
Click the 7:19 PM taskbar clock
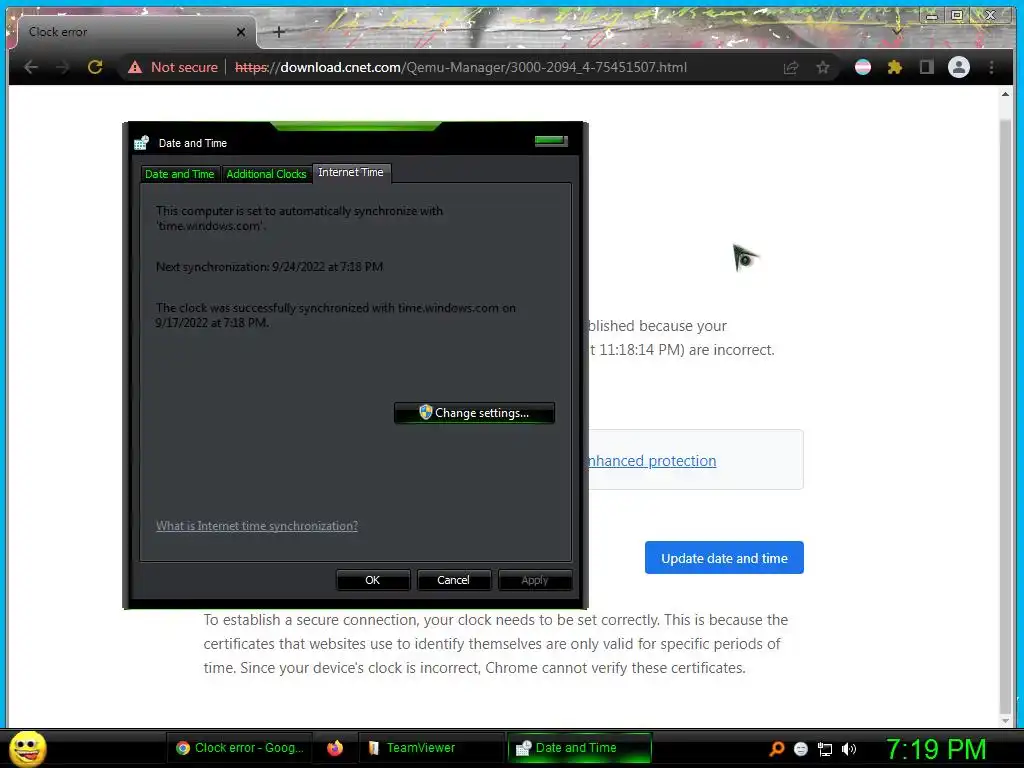click(935, 749)
